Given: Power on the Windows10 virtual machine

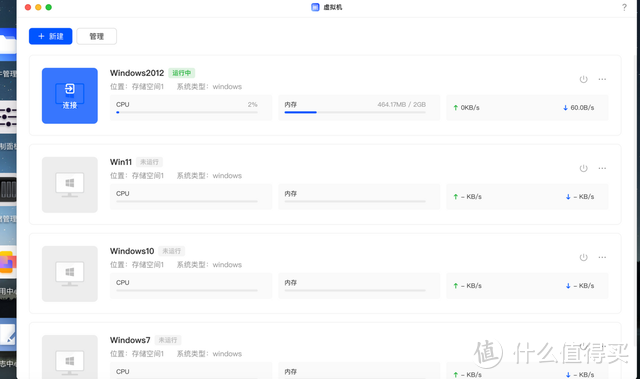Looking at the screenshot, I should pyautogui.click(x=584, y=257).
